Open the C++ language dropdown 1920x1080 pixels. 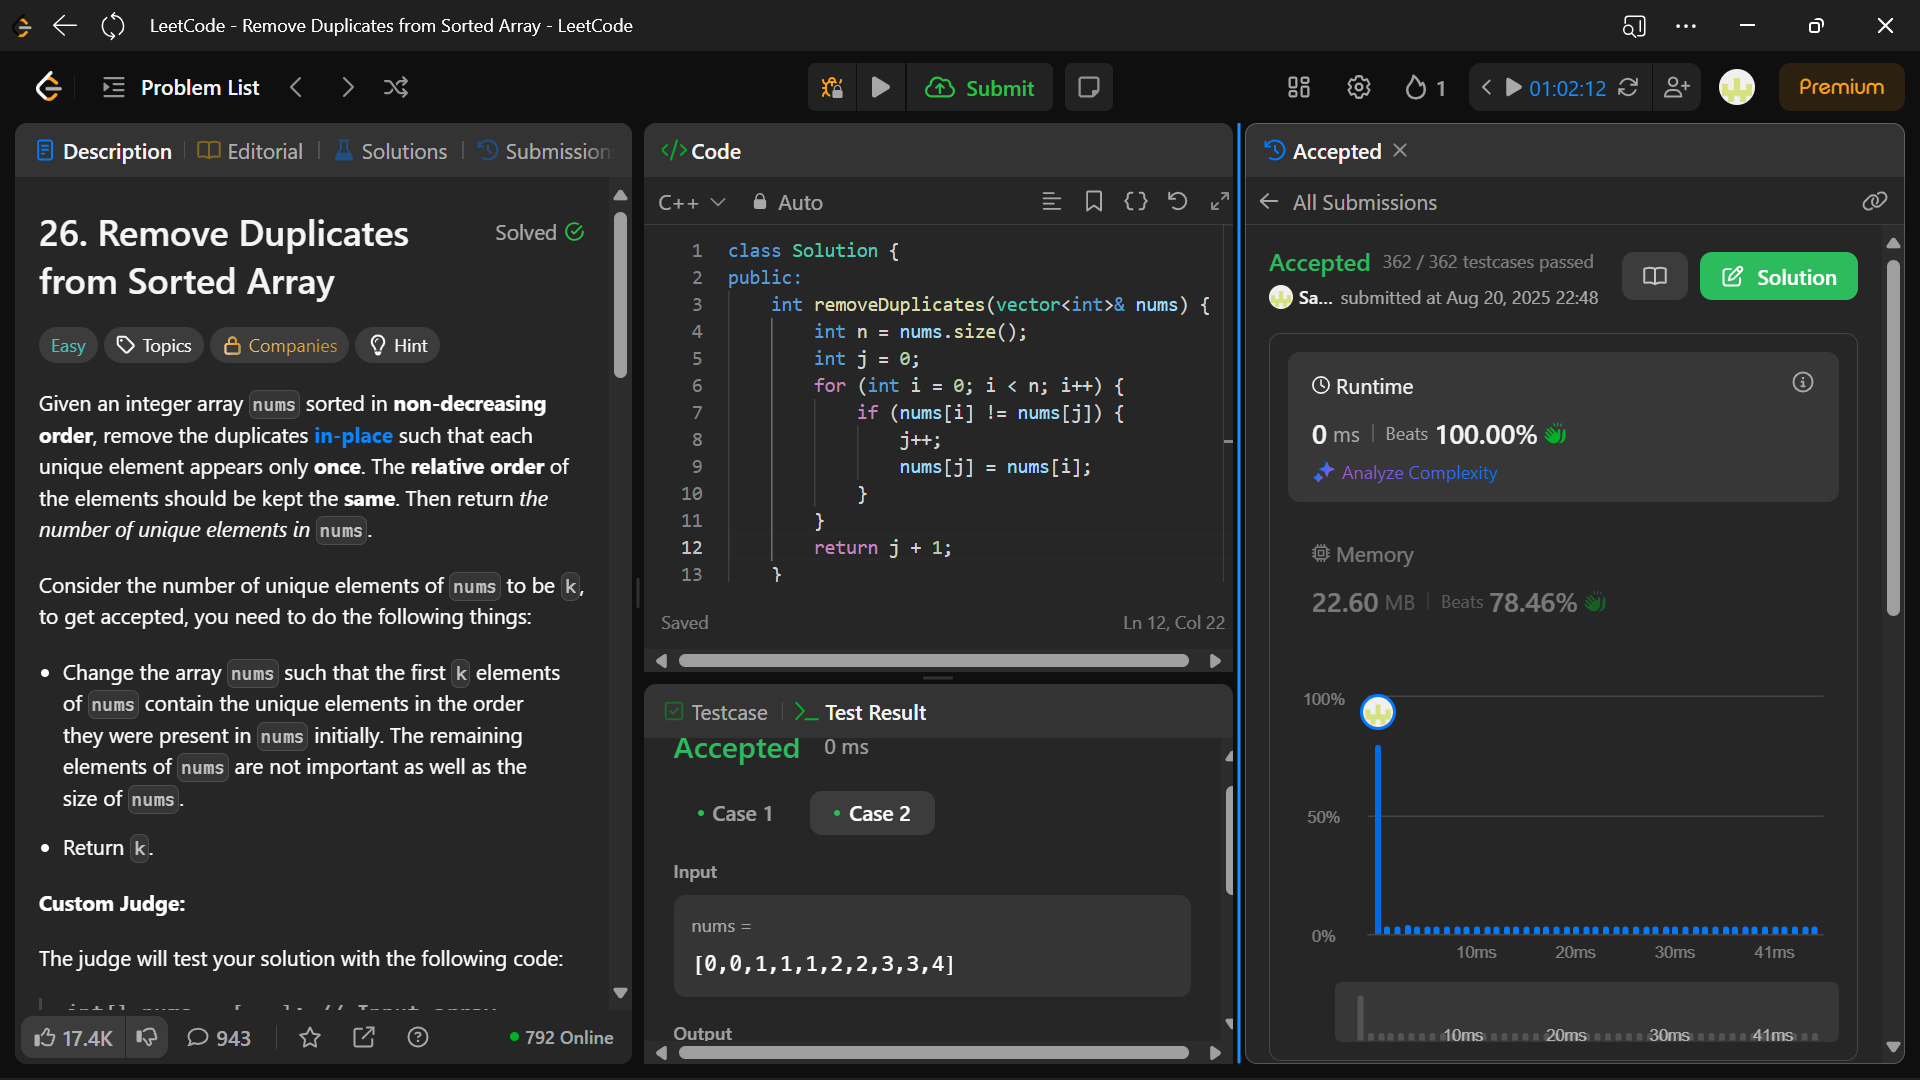click(x=691, y=203)
